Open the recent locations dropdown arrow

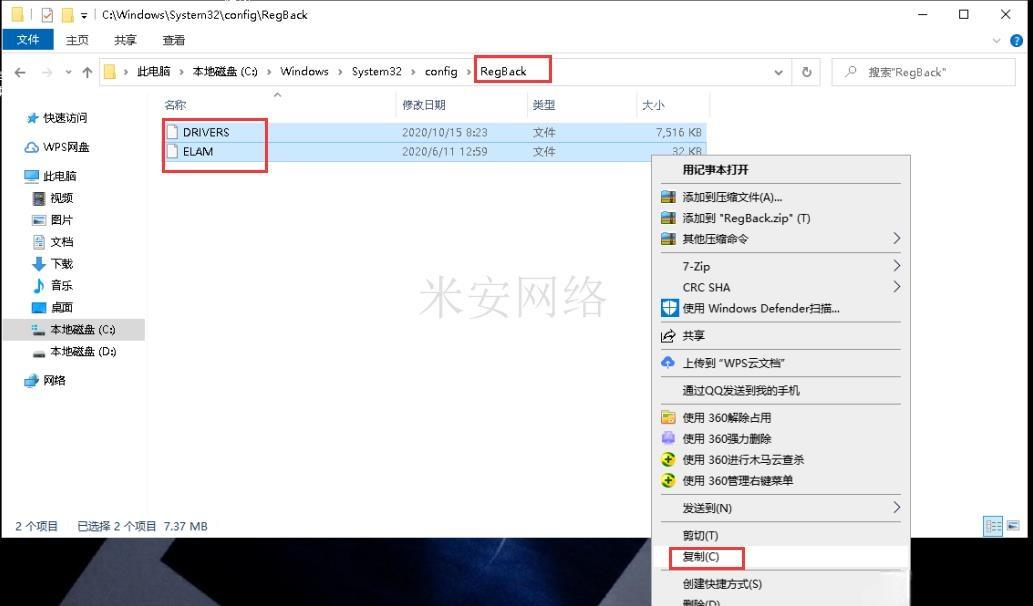69,72
